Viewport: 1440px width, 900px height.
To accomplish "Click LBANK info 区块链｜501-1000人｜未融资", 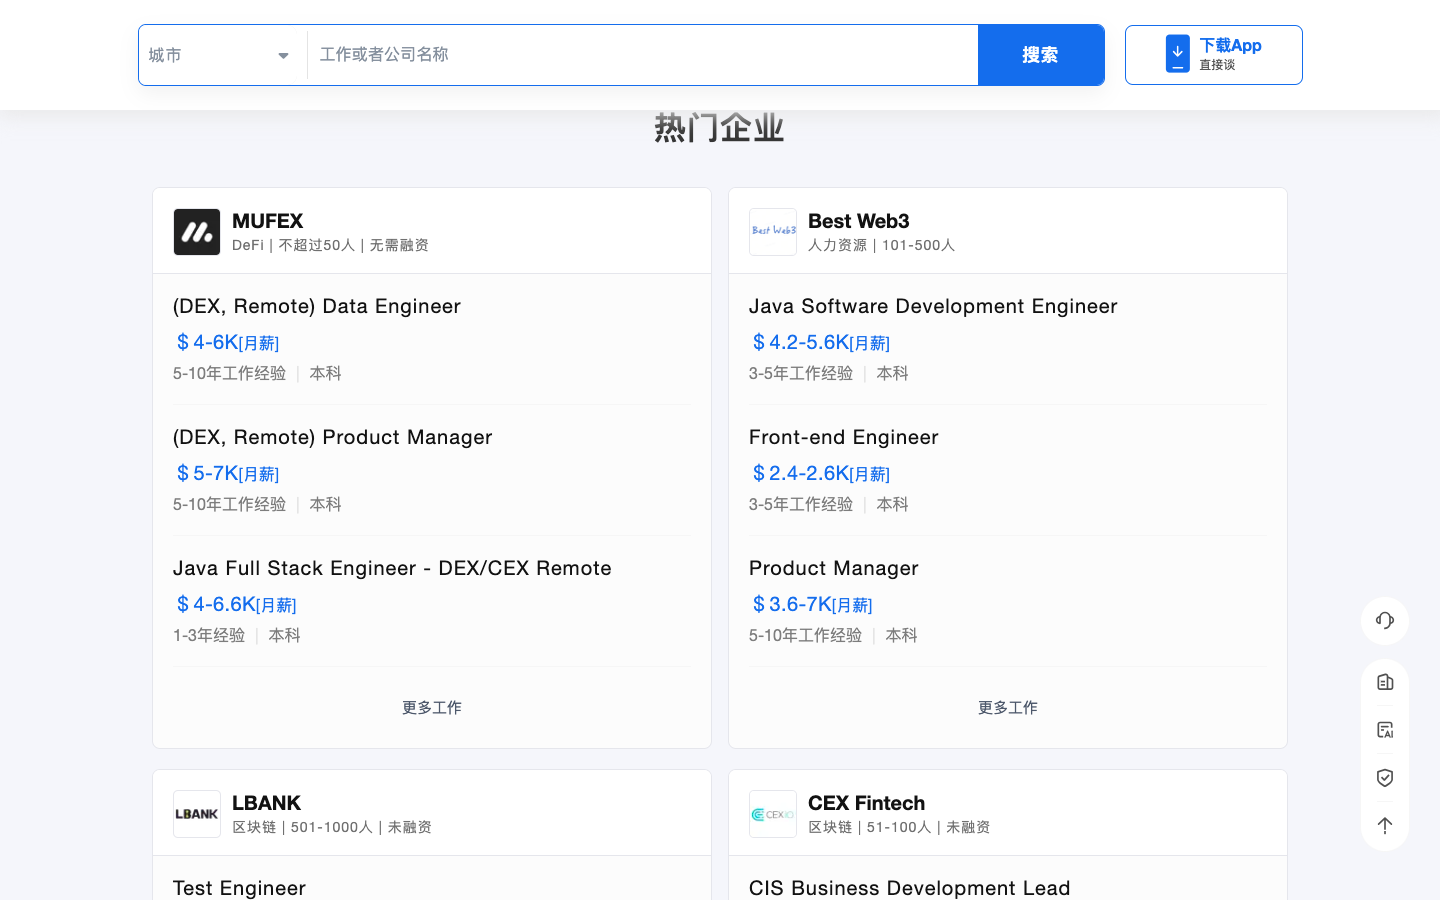I will pyautogui.click(x=332, y=827).
